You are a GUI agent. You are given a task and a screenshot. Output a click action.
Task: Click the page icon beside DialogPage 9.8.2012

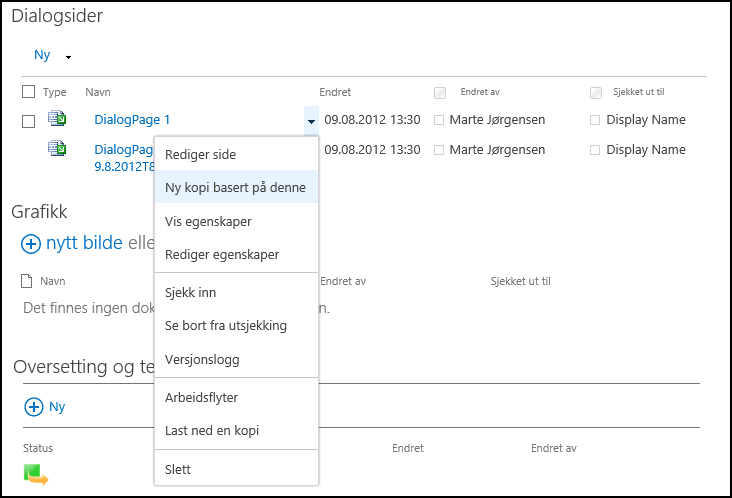click(x=57, y=148)
